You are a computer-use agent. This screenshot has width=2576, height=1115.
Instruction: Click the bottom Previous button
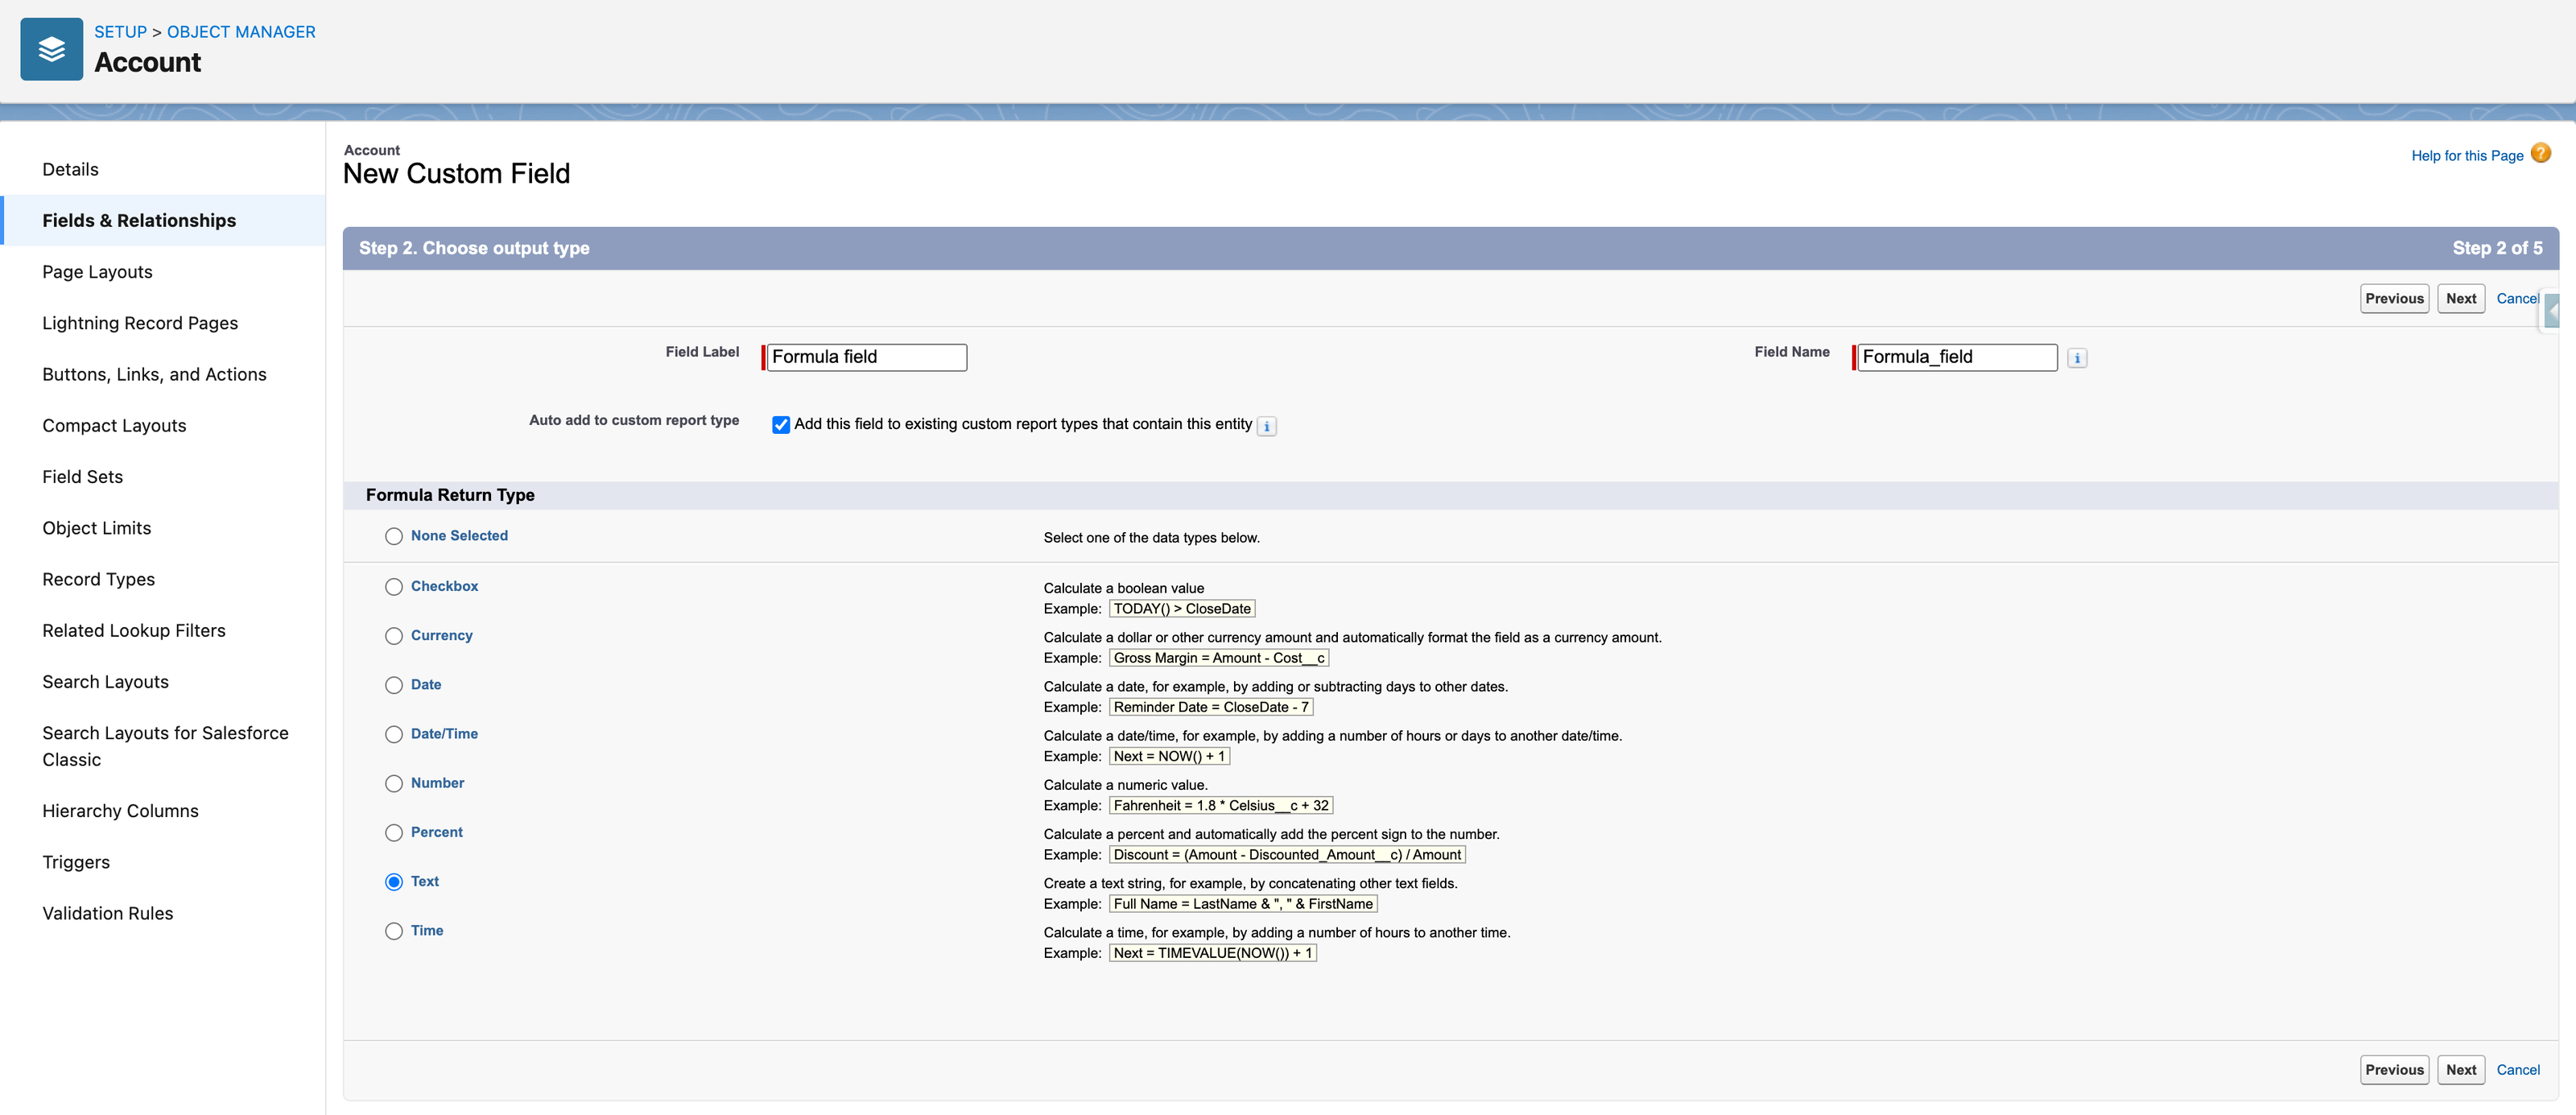[x=2393, y=1069]
